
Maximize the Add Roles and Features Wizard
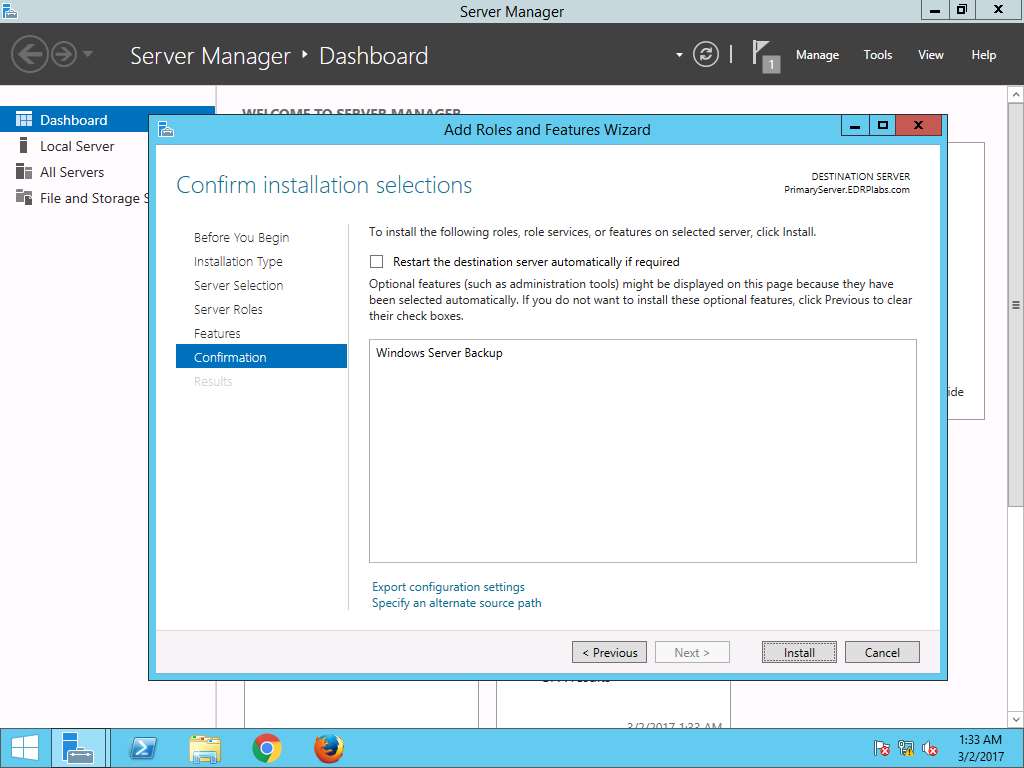pos(883,125)
